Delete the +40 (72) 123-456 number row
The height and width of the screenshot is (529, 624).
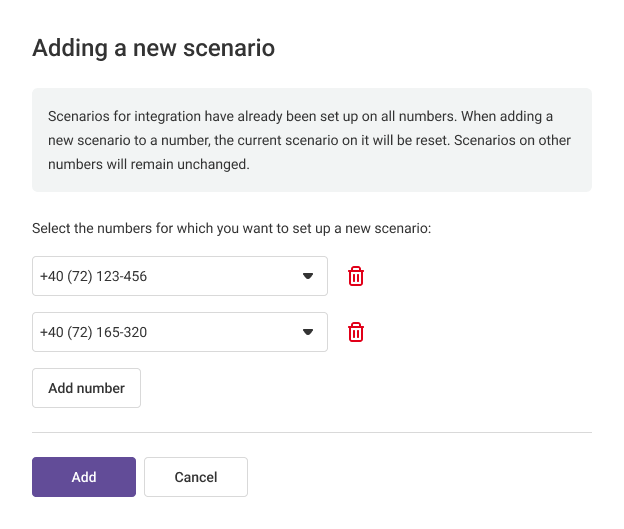coord(356,276)
